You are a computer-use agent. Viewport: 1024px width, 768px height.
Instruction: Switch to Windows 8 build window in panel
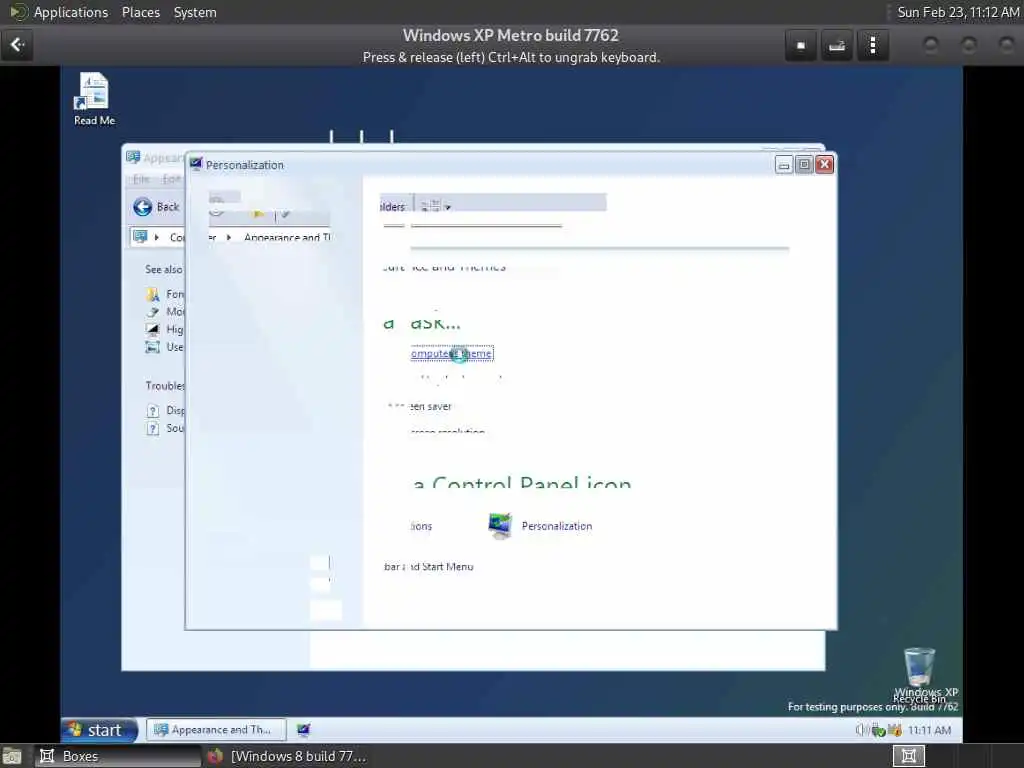(x=287, y=756)
